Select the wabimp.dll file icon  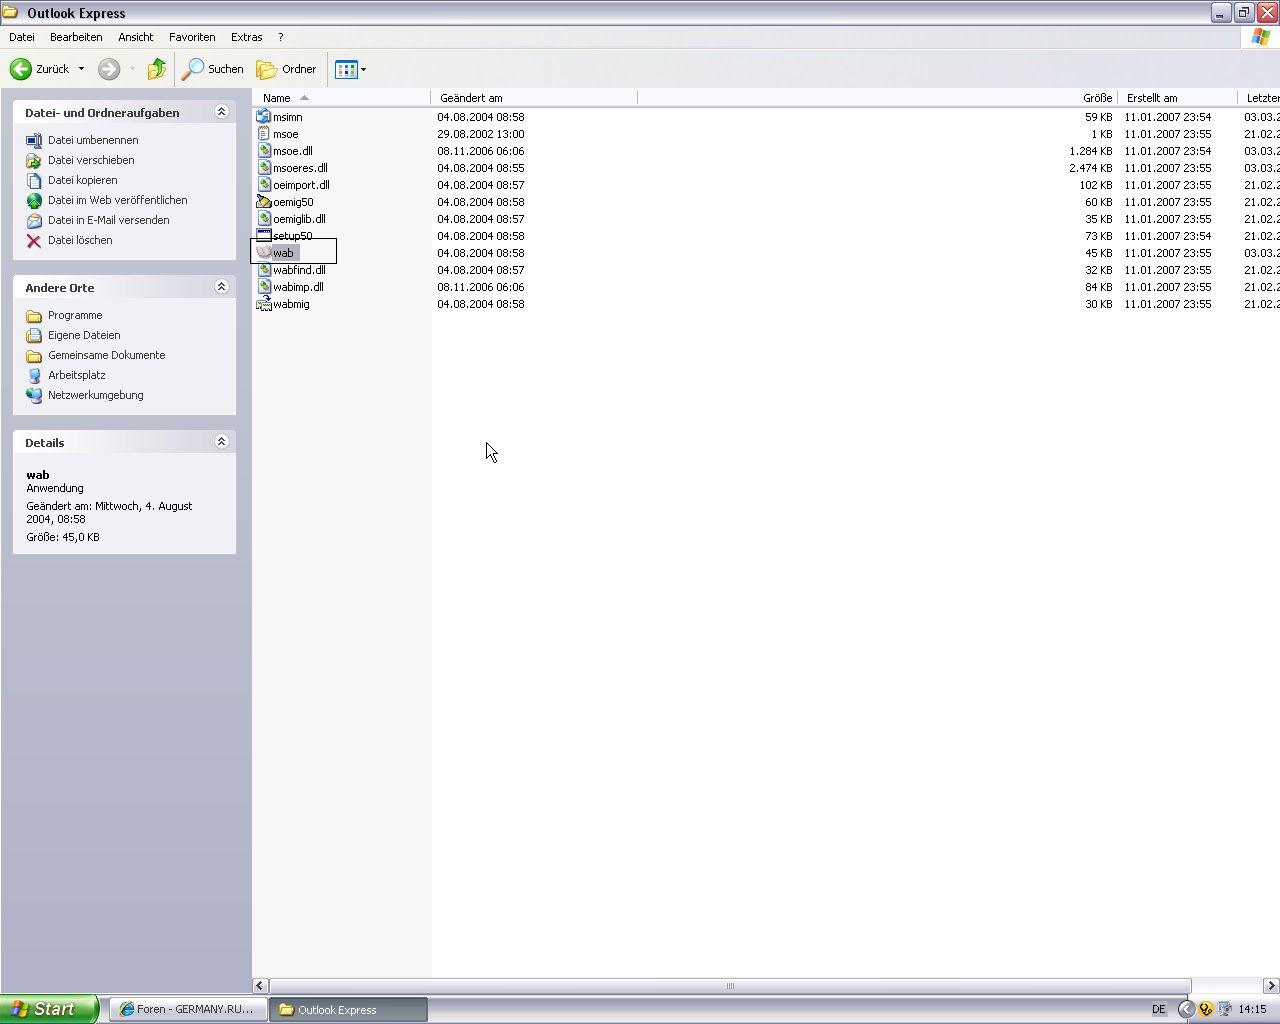click(264, 287)
